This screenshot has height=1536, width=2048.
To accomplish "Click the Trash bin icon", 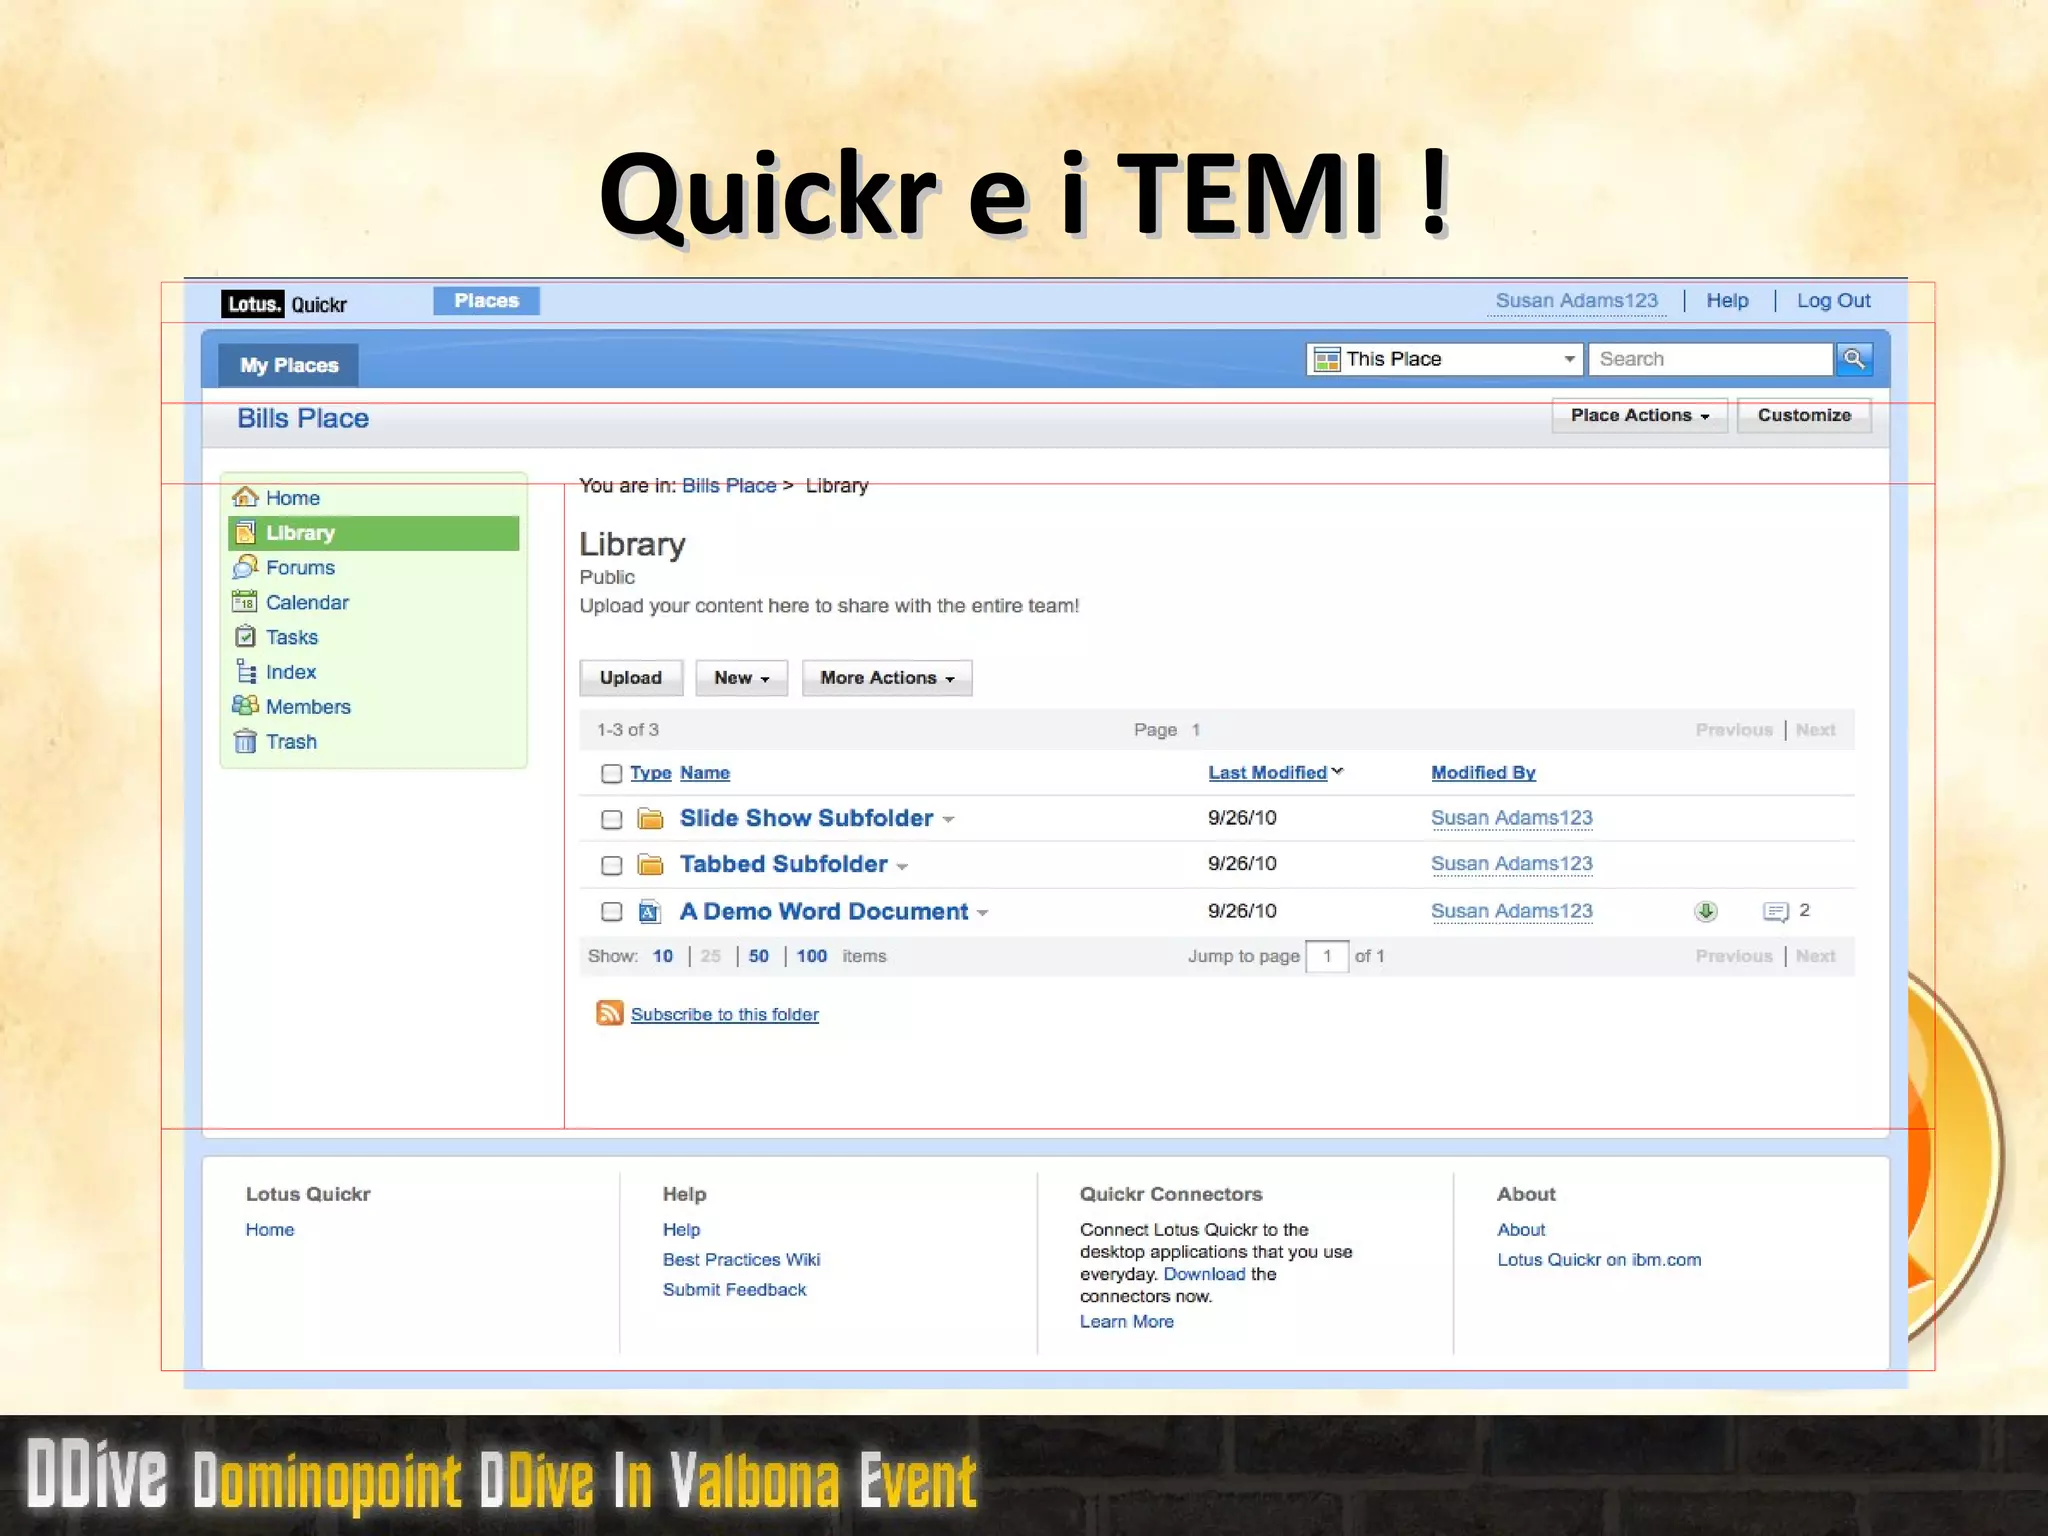I will coord(245,741).
